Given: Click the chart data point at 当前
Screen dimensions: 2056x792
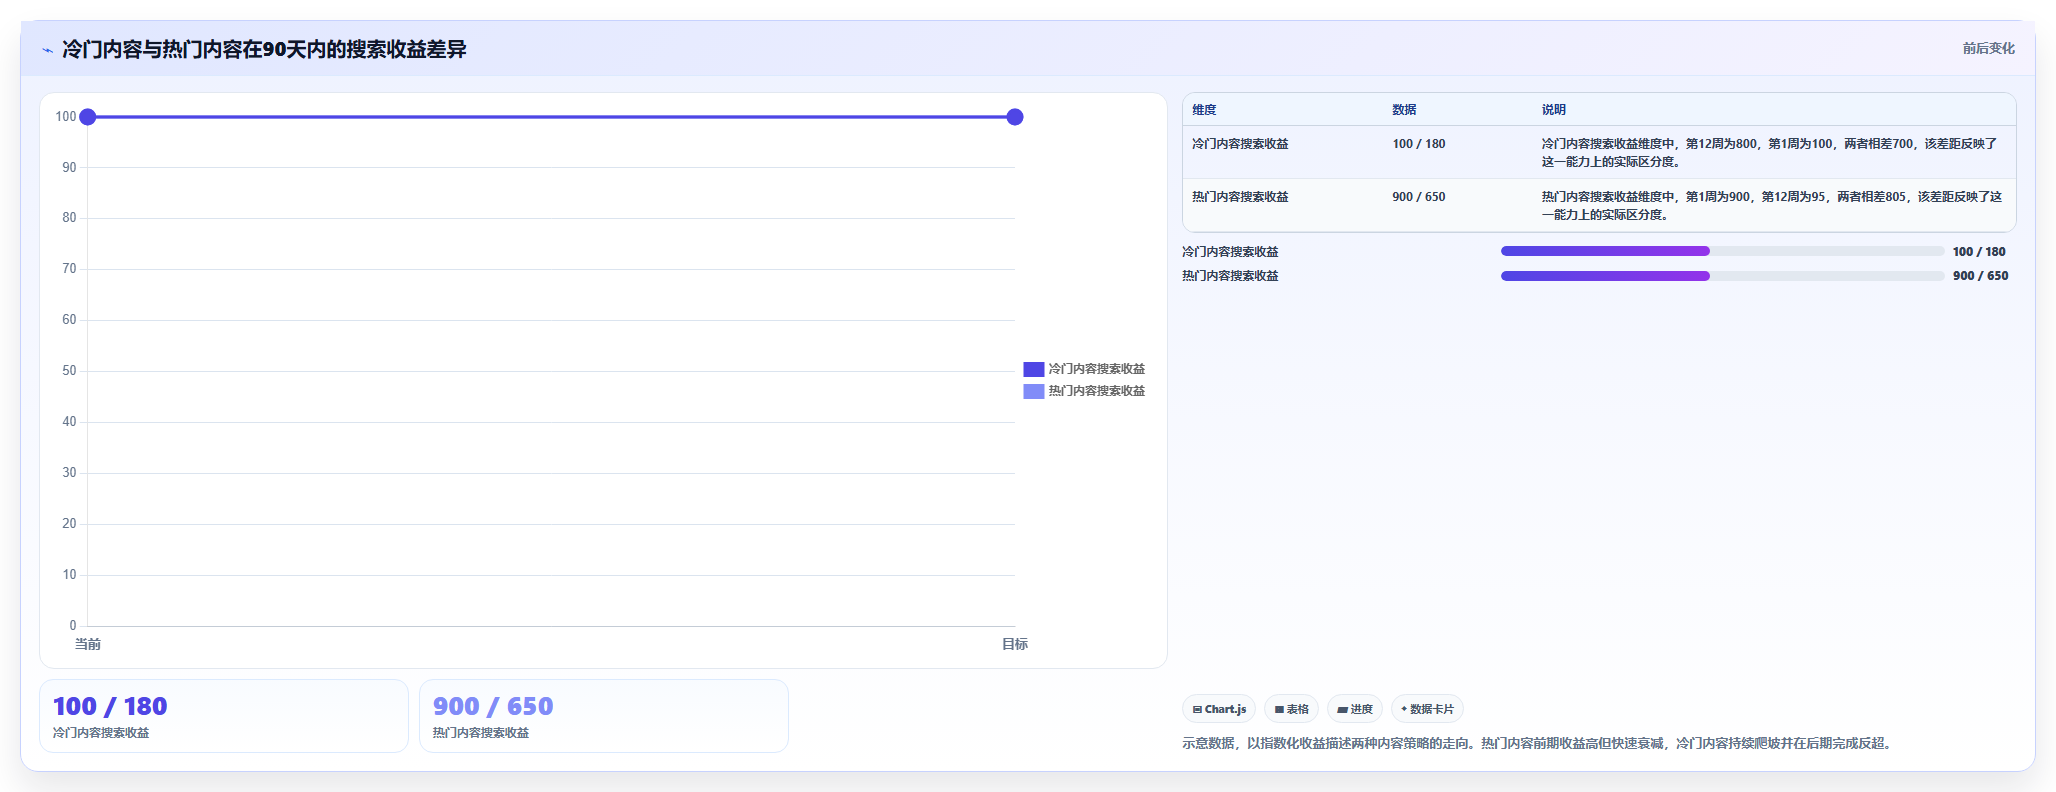Looking at the screenshot, I should click(88, 117).
